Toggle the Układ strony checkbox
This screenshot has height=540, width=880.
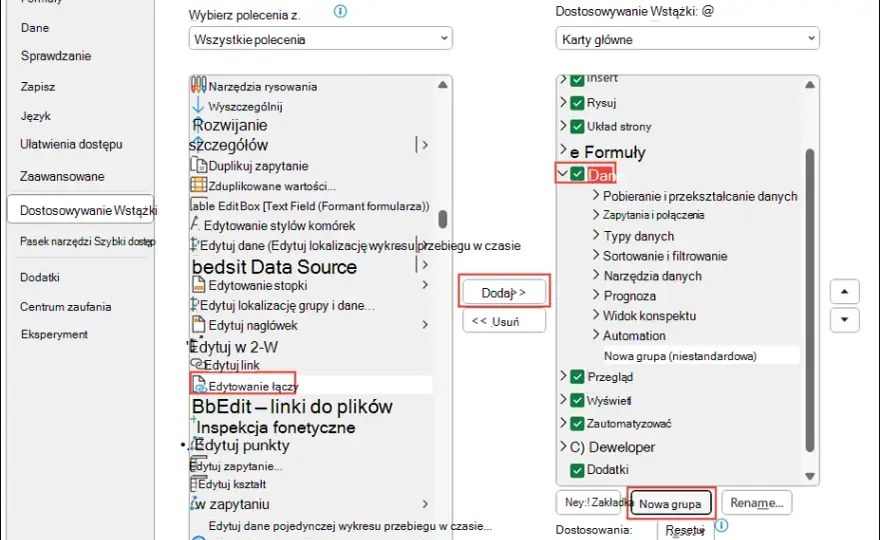577,126
